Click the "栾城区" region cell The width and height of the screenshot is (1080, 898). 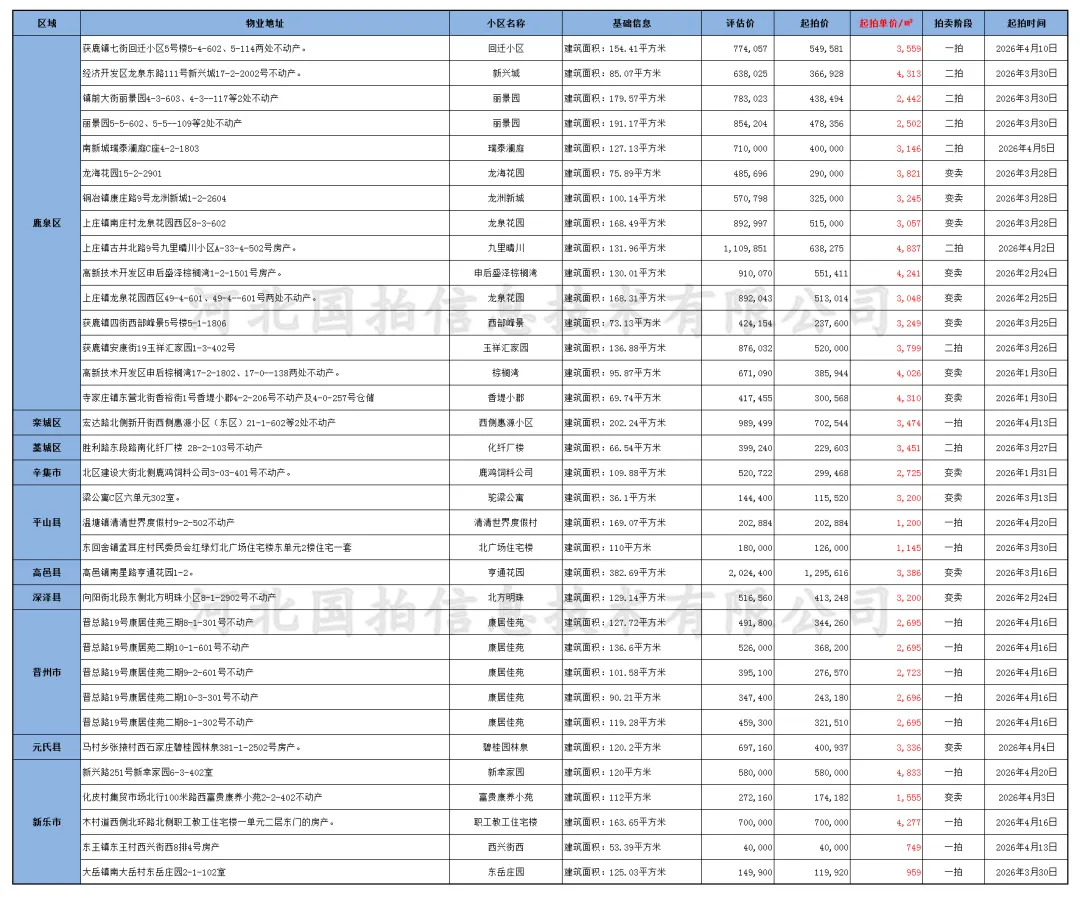pos(47,423)
